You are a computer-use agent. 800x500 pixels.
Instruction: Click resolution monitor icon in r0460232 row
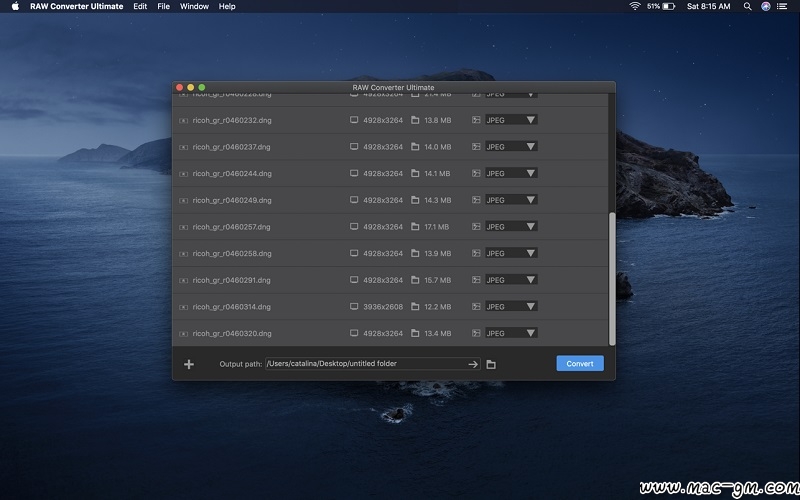point(354,120)
